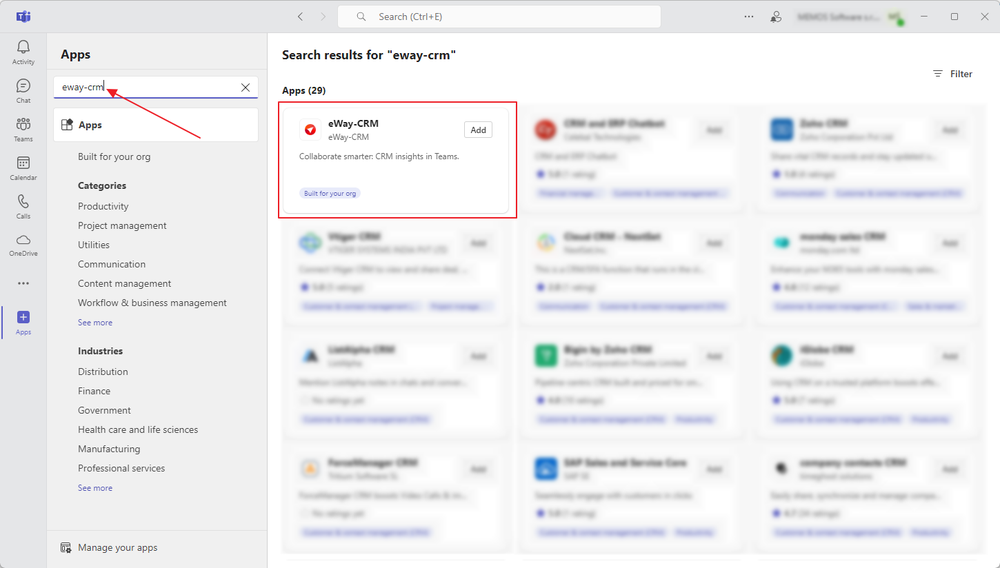This screenshot has height=568, width=1000.
Task: Clear the eway-crm search text
Action: tap(245, 88)
